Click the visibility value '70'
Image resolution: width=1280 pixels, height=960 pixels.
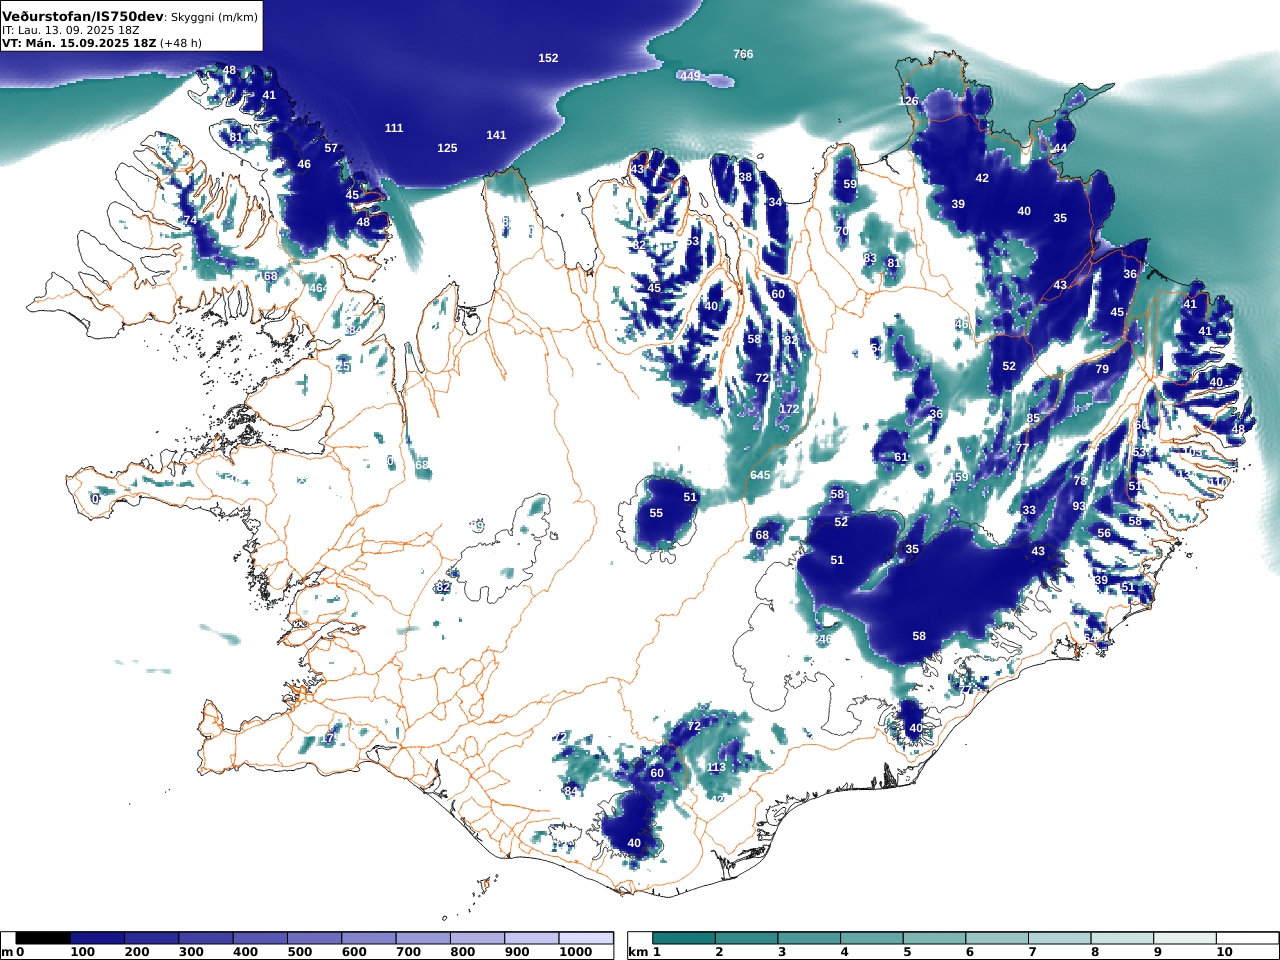842,231
